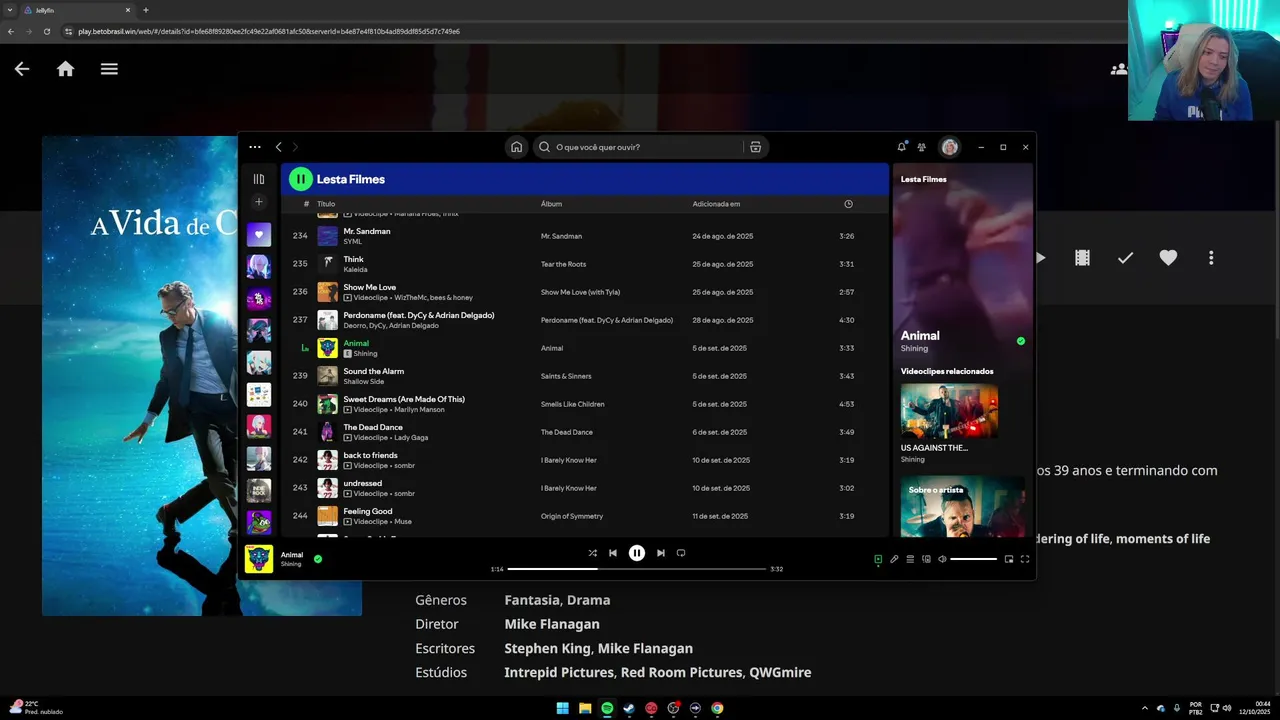Mute Spotify volume speaker icon
The image size is (1280, 720).
942,559
